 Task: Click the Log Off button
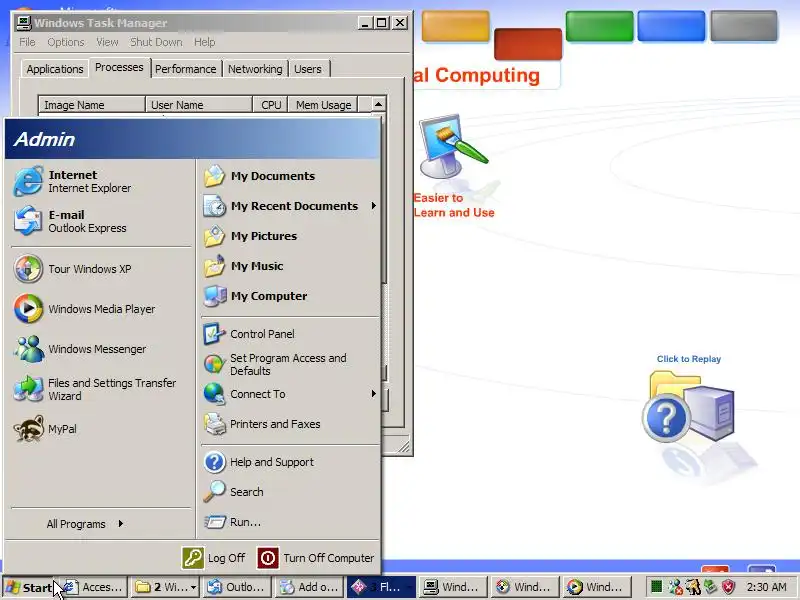[214, 558]
